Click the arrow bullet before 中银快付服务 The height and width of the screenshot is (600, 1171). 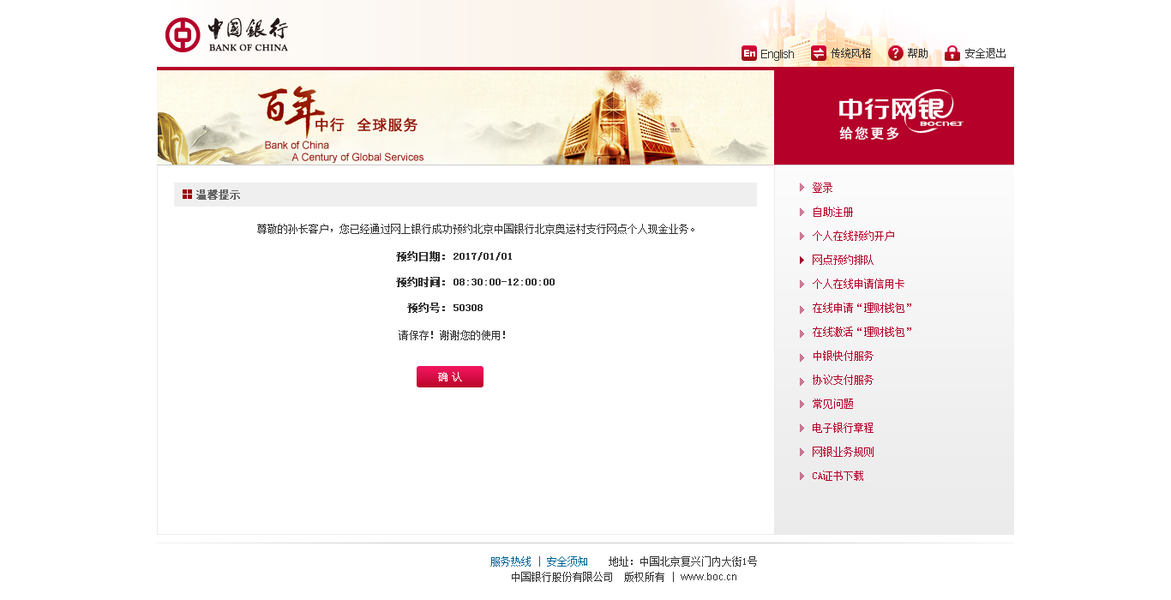tap(801, 356)
